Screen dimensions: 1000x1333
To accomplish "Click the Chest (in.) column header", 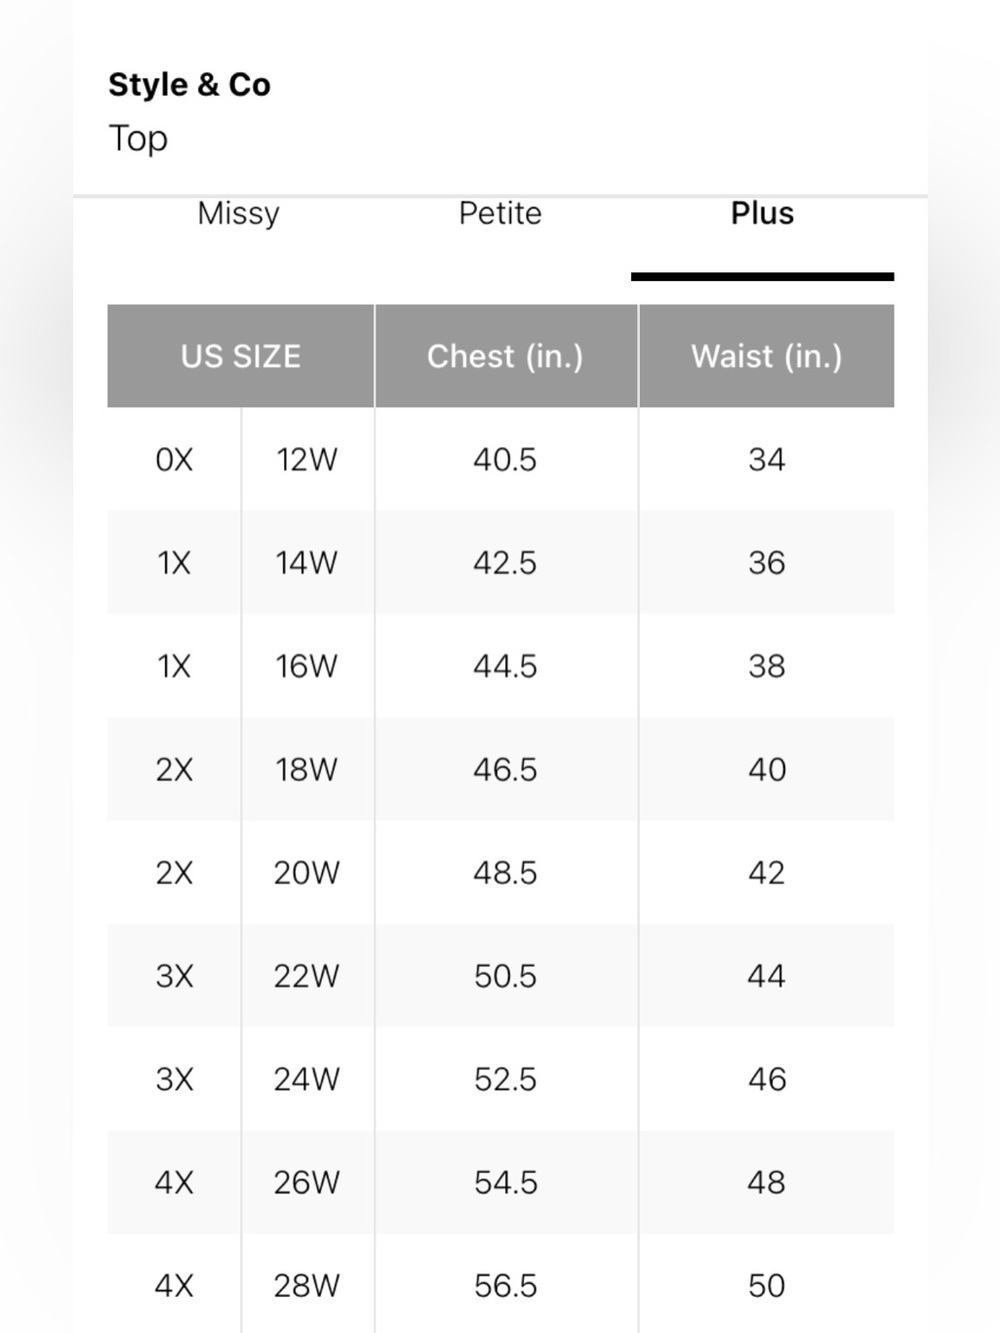I will [x=505, y=356].
